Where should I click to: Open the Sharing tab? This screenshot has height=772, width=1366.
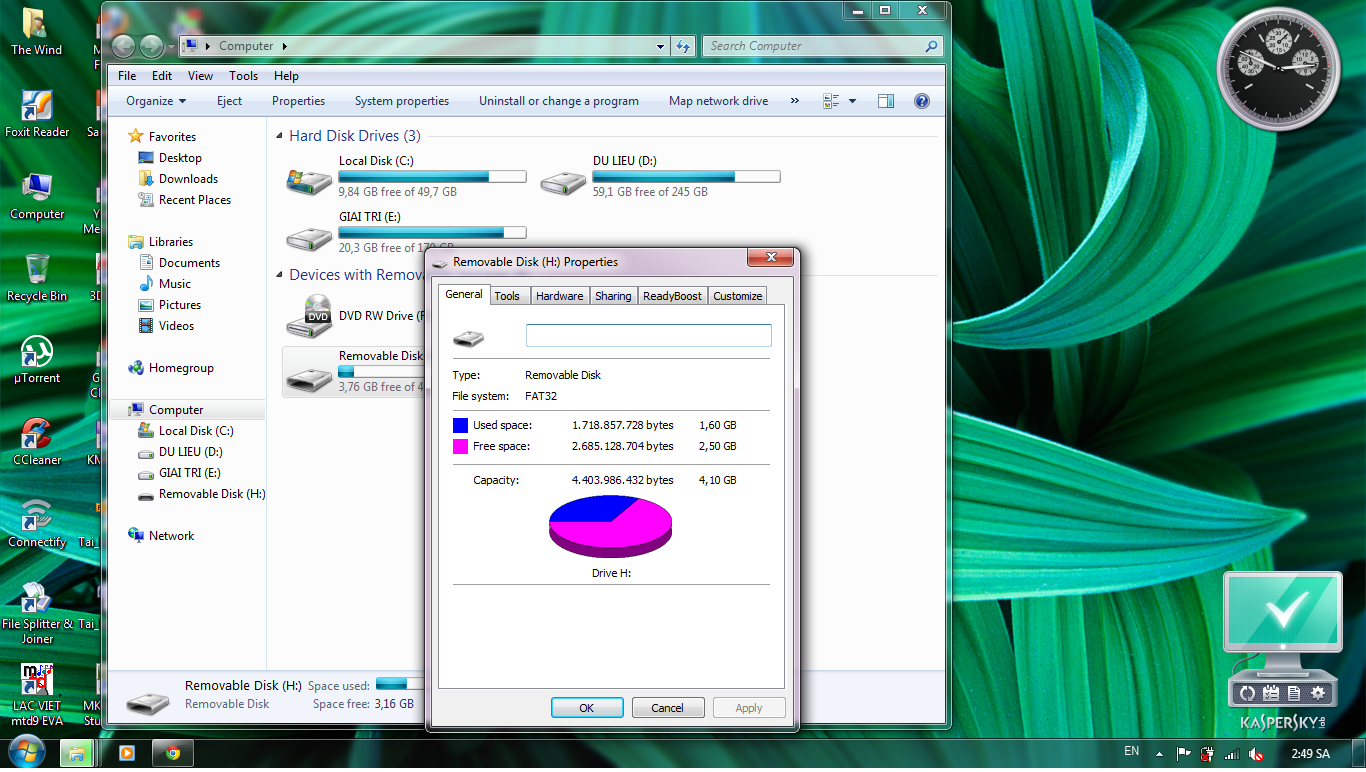[613, 296]
